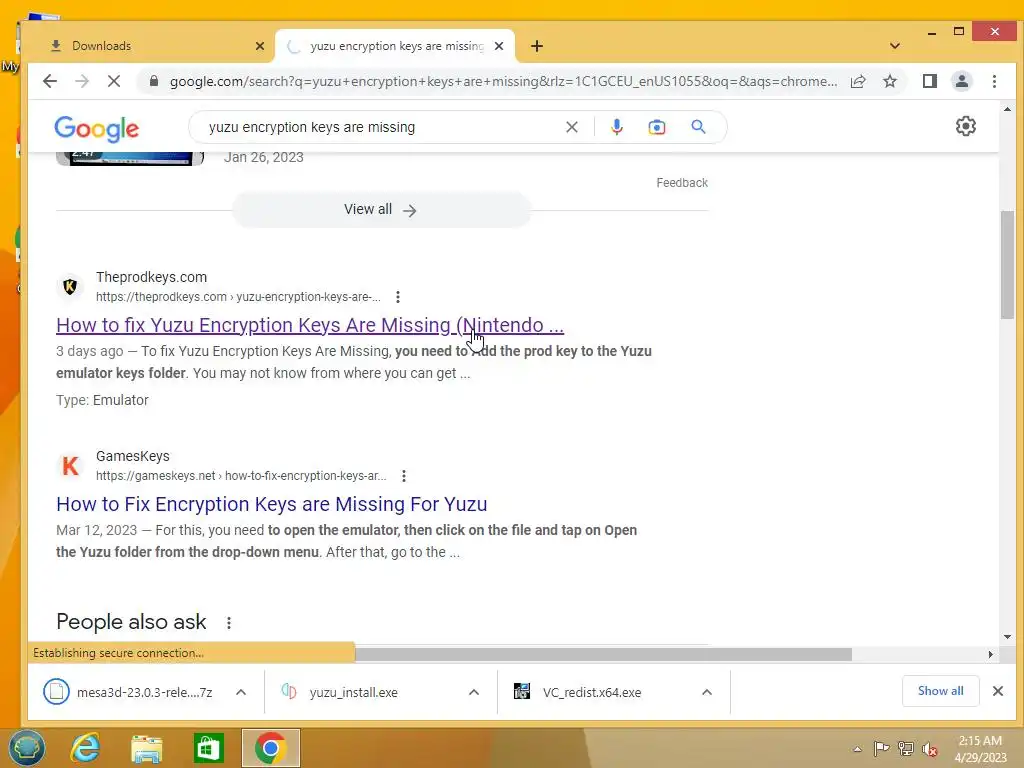Open Chrome three-dot menu
This screenshot has height=768, width=1024.
pyautogui.click(x=994, y=81)
